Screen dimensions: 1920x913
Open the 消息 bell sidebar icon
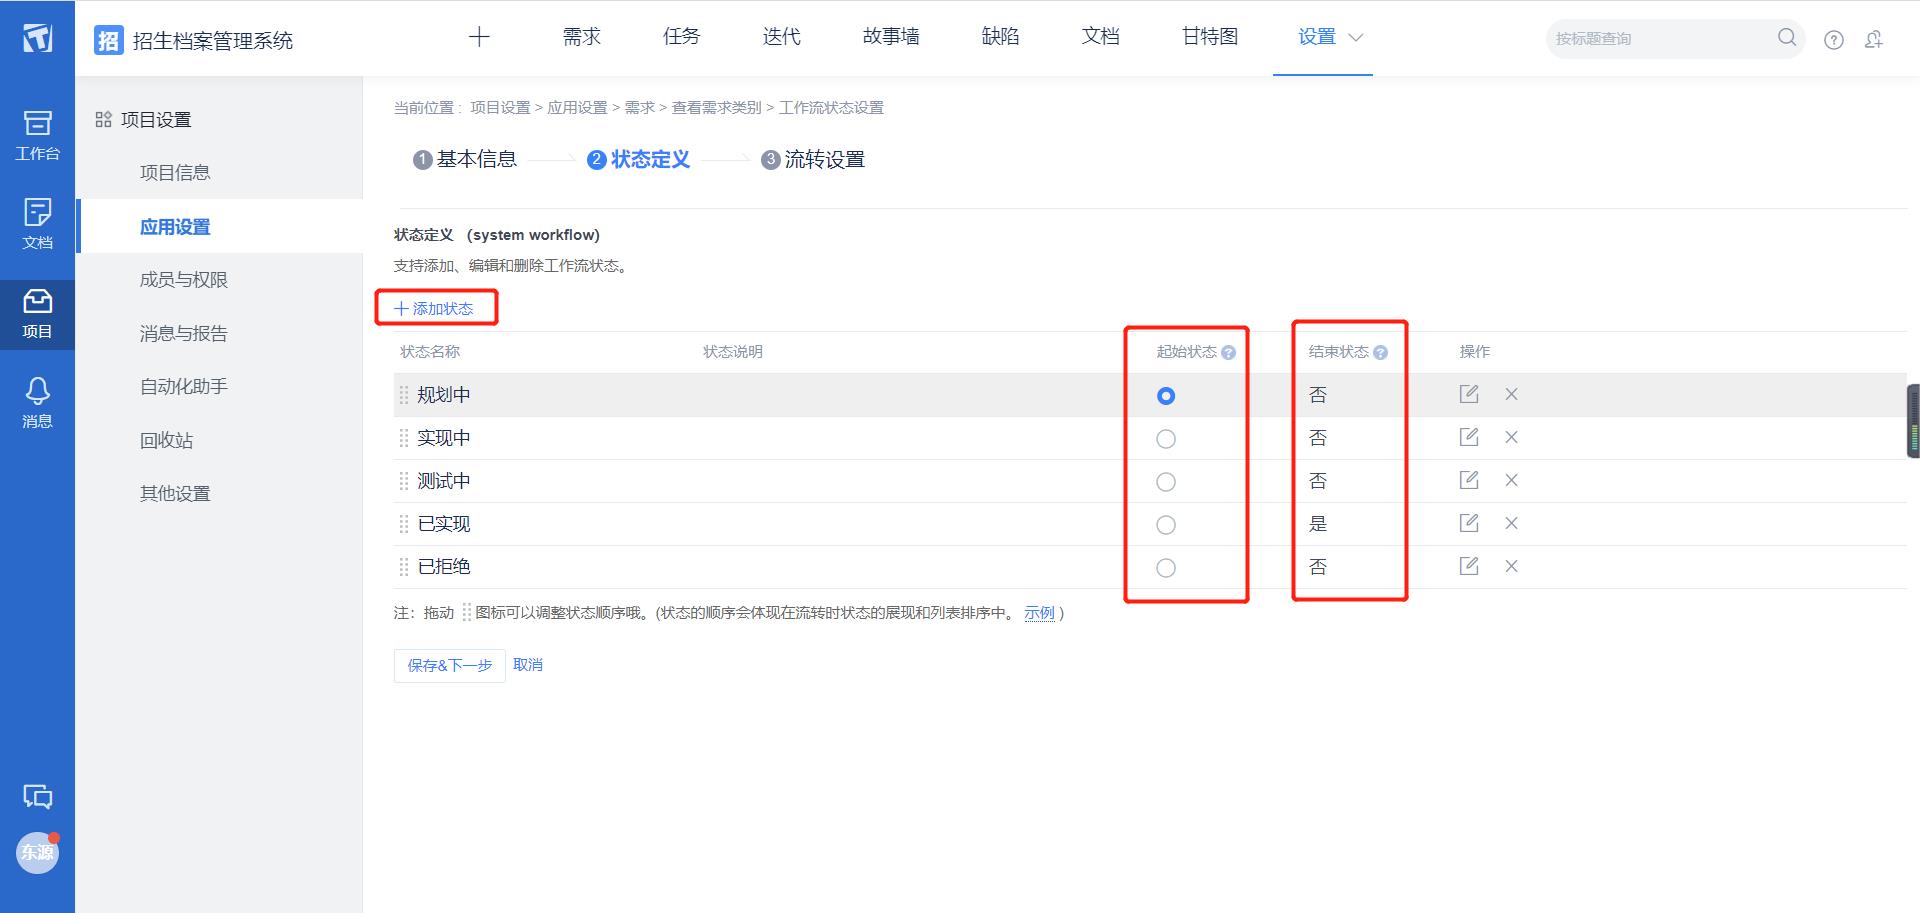[x=37, y=403]
